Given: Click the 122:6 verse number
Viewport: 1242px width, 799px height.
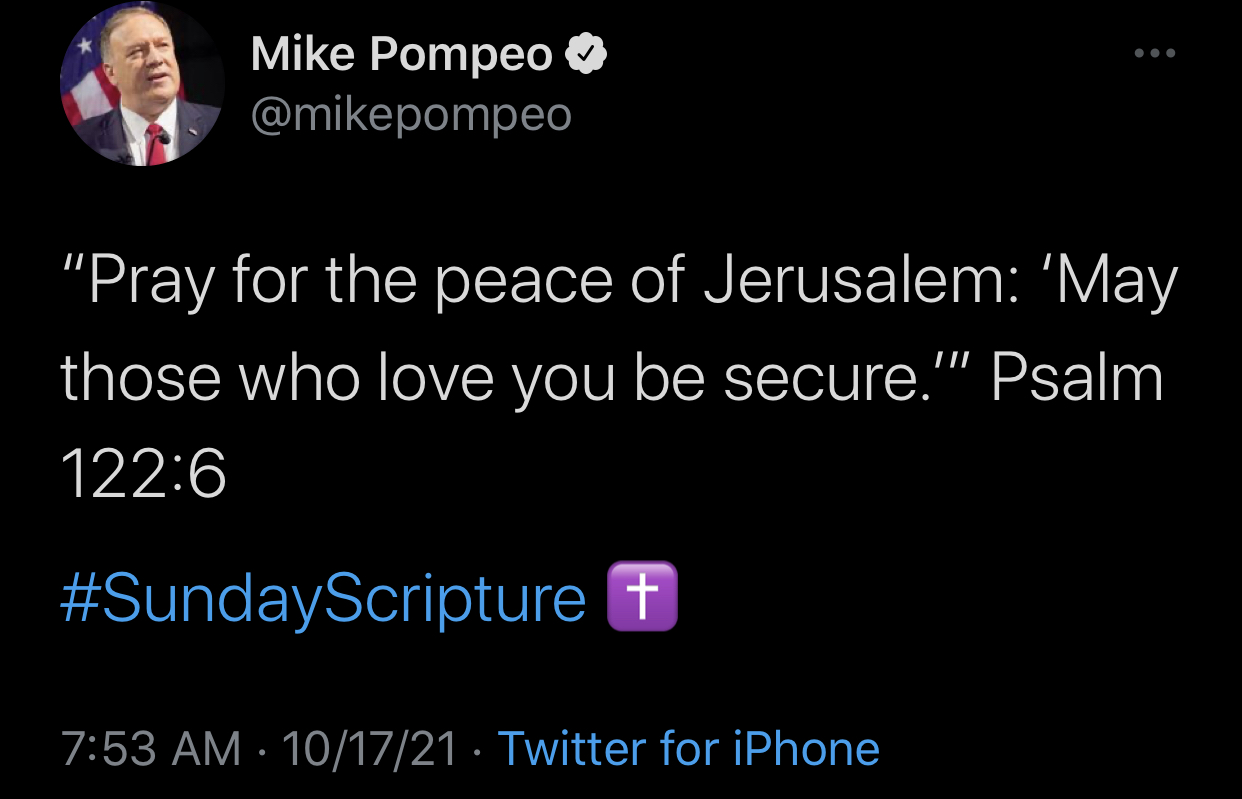Looking at the screenshot, I should (144, 476).
